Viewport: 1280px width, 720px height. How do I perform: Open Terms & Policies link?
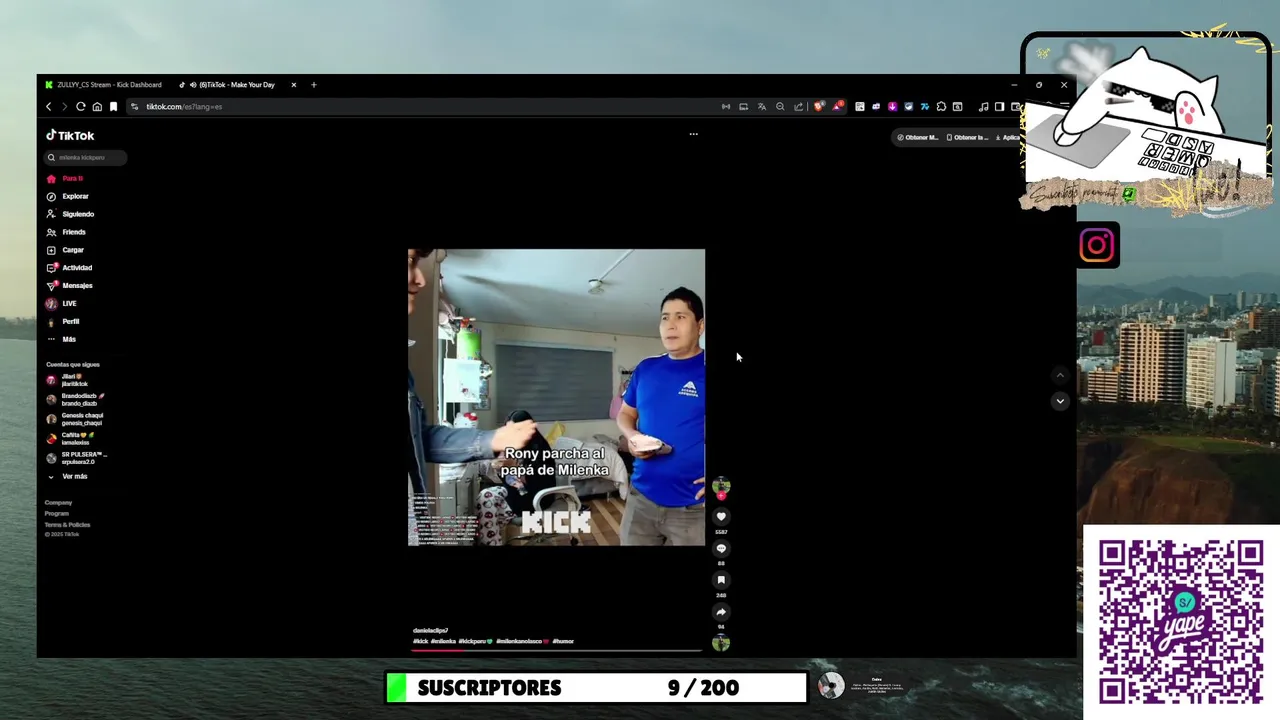[67, 525]
